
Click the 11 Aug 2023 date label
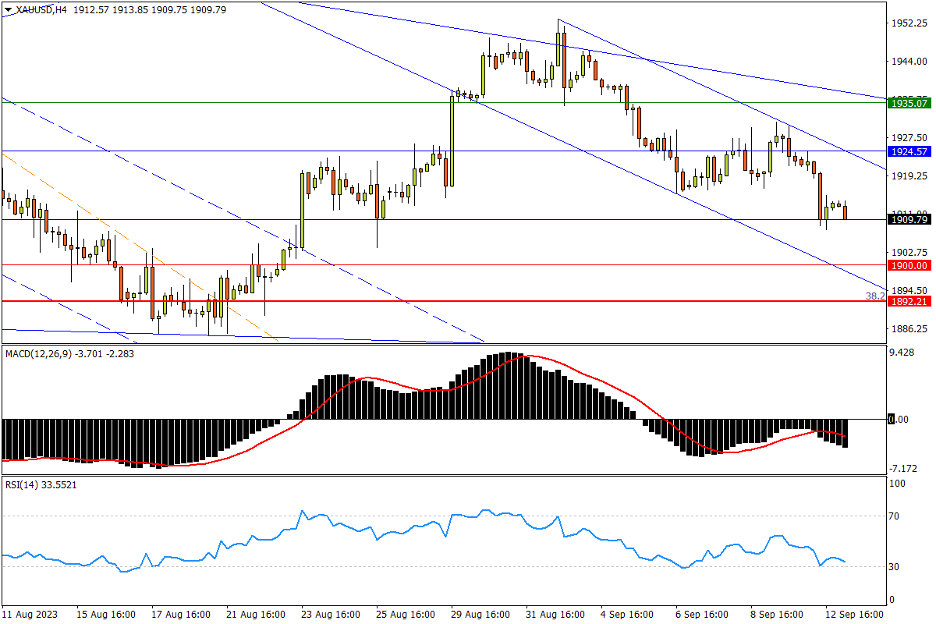[x=29, y=613]
